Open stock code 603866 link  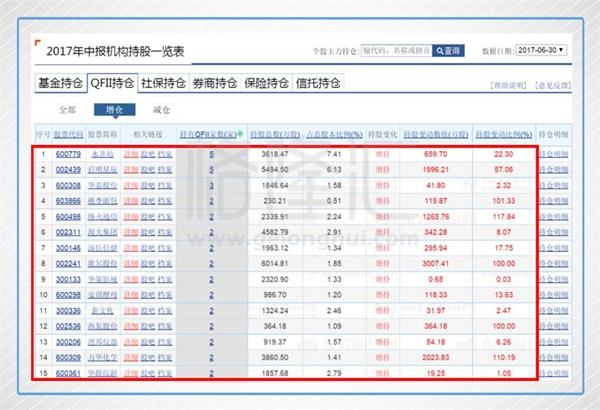pos(68,201)
